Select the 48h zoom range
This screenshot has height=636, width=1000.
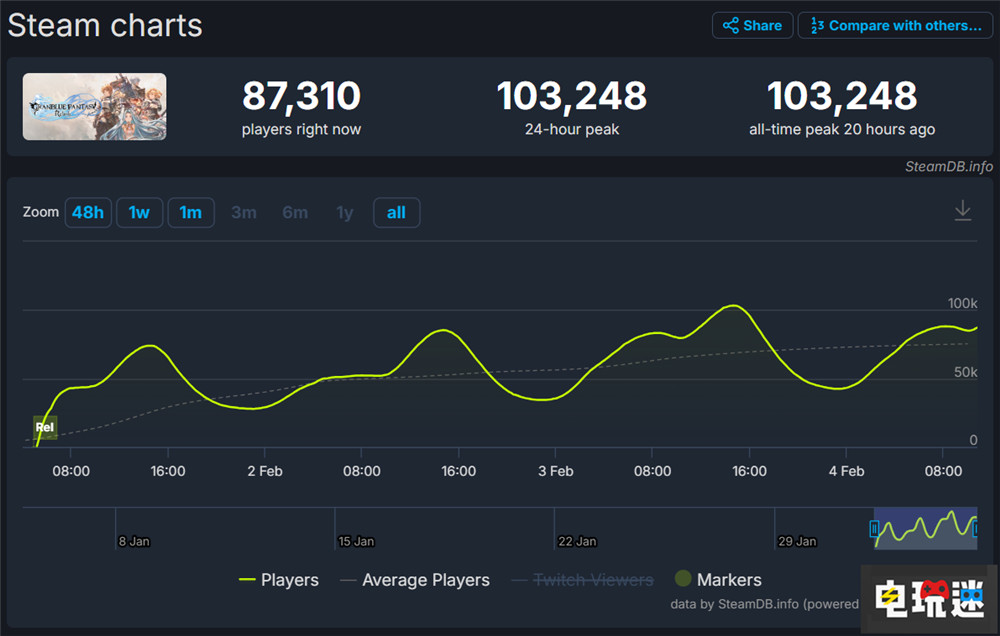(88, 212)
